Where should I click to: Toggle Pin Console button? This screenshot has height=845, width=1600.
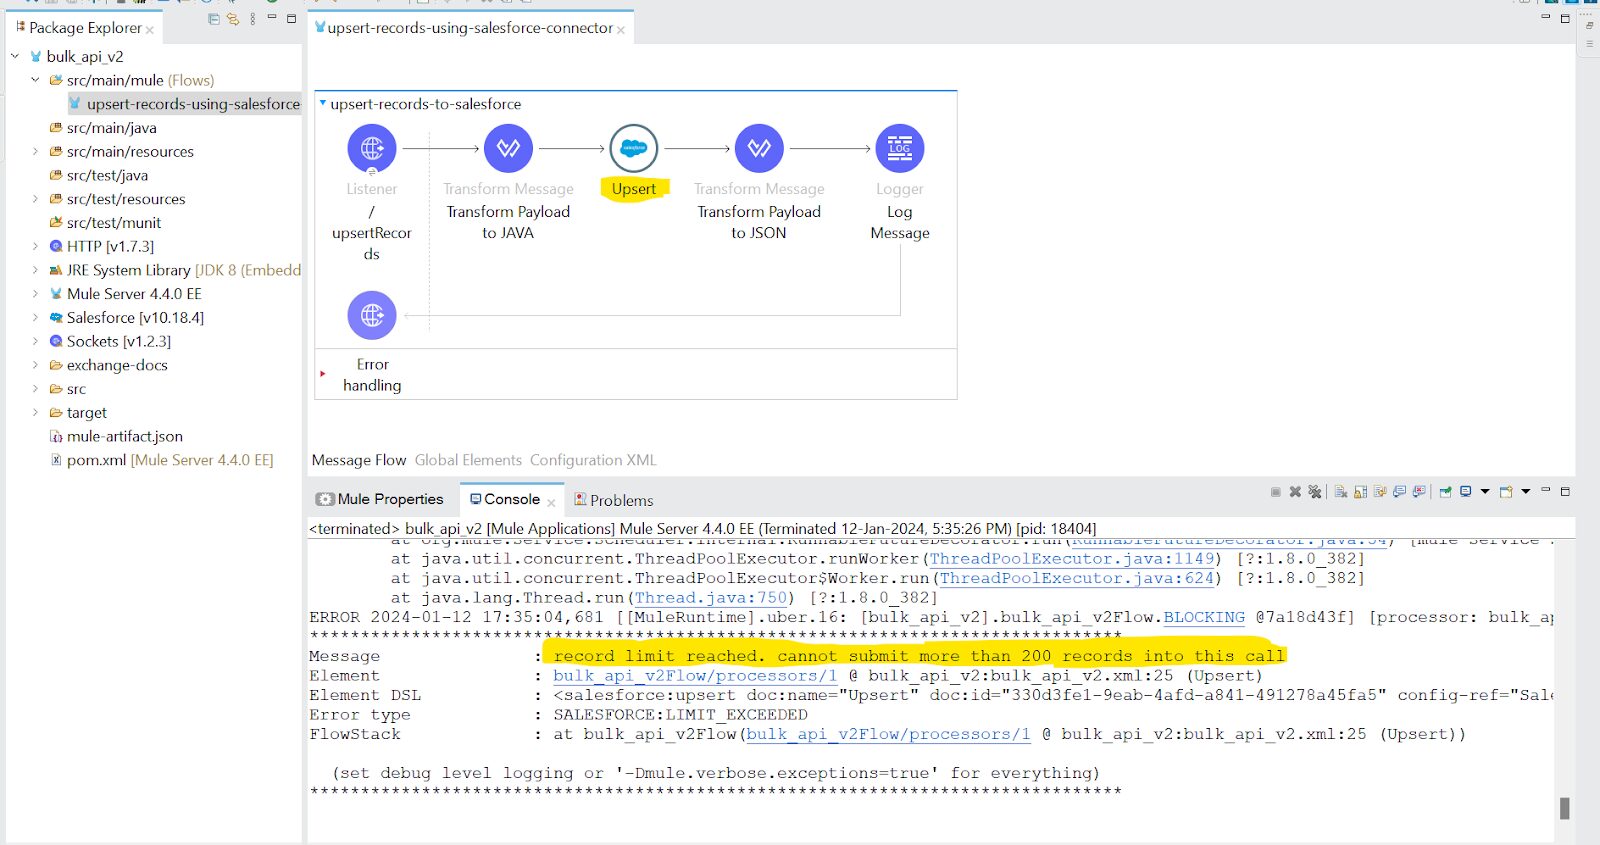[x=1445, y=491]
